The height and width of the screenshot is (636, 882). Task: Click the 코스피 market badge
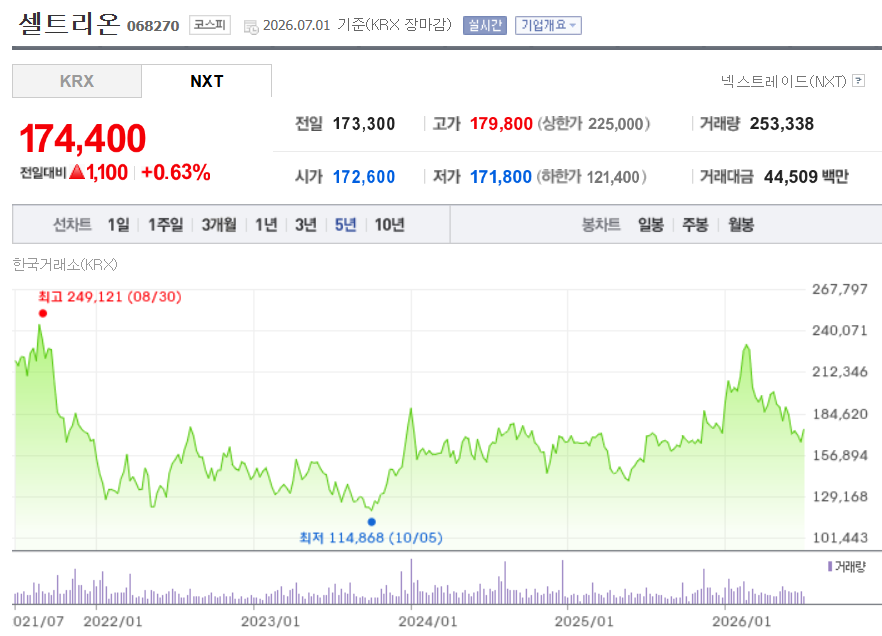pyautogui.click(x=210, y=25)
